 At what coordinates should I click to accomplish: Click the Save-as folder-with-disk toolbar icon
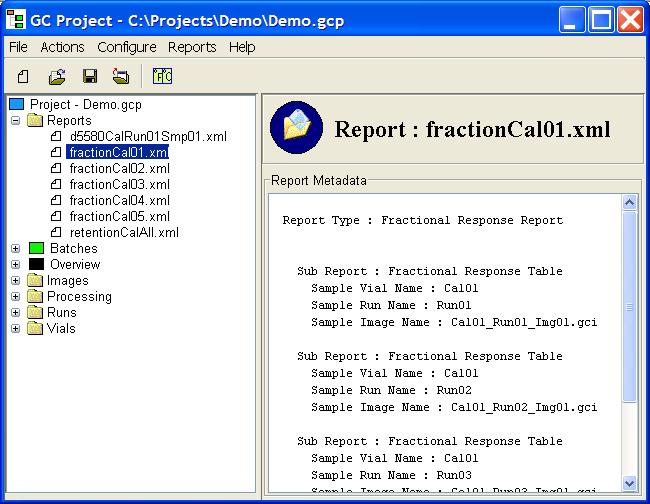(x=121, y=76)
